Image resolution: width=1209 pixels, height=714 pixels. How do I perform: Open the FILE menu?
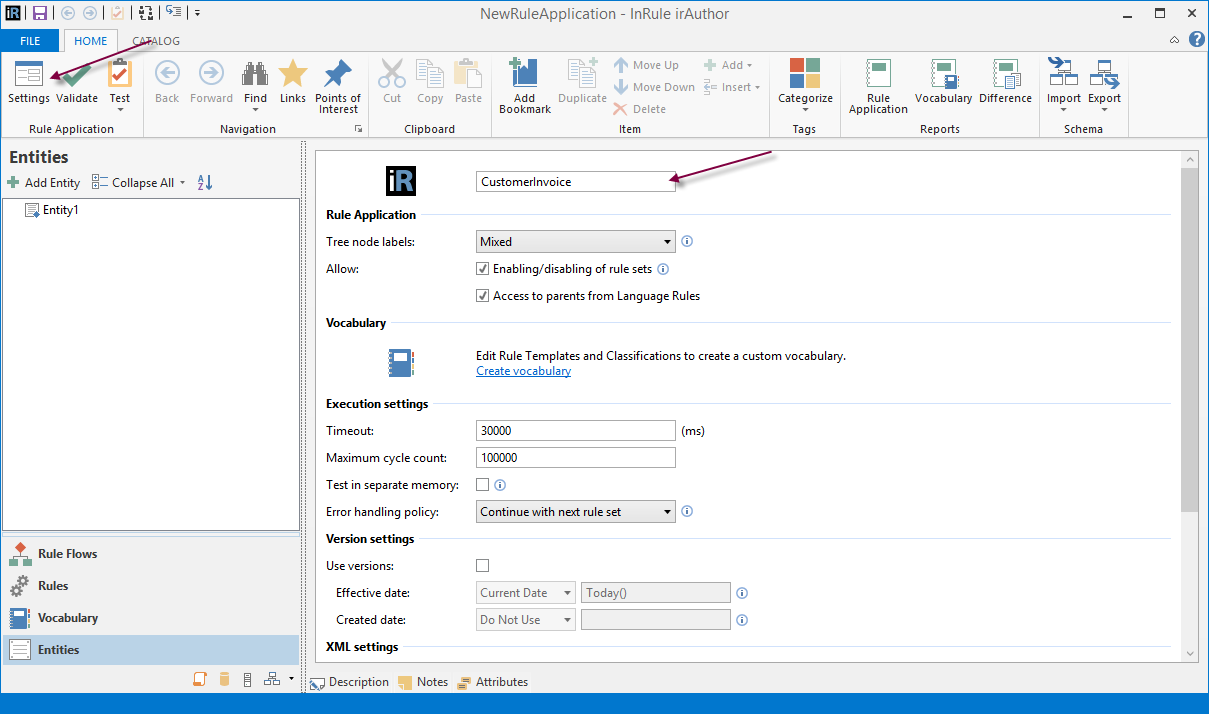tap(30, 41)
